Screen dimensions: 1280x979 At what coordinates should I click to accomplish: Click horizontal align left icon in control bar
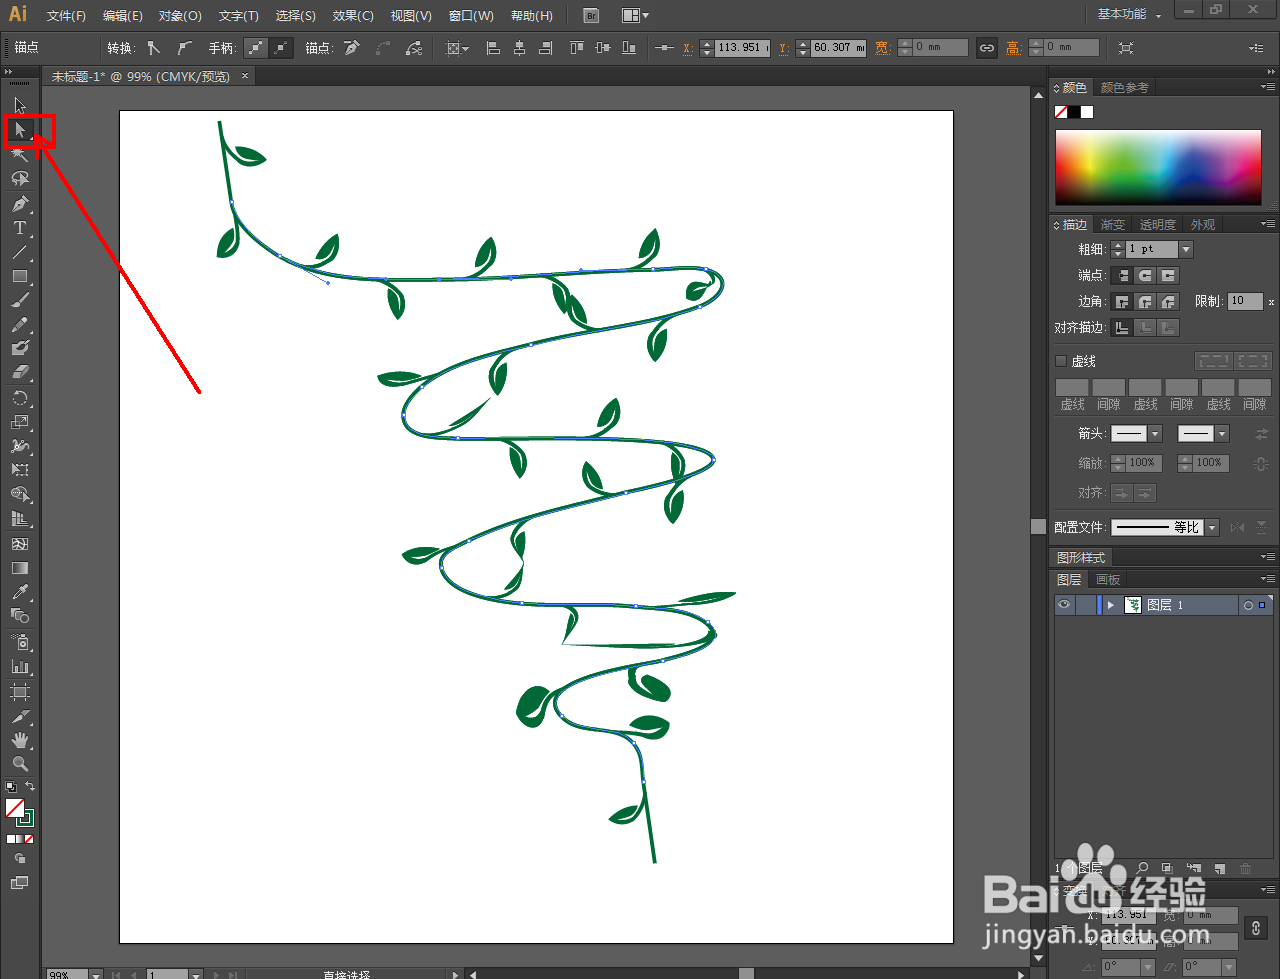coord(493,47)
